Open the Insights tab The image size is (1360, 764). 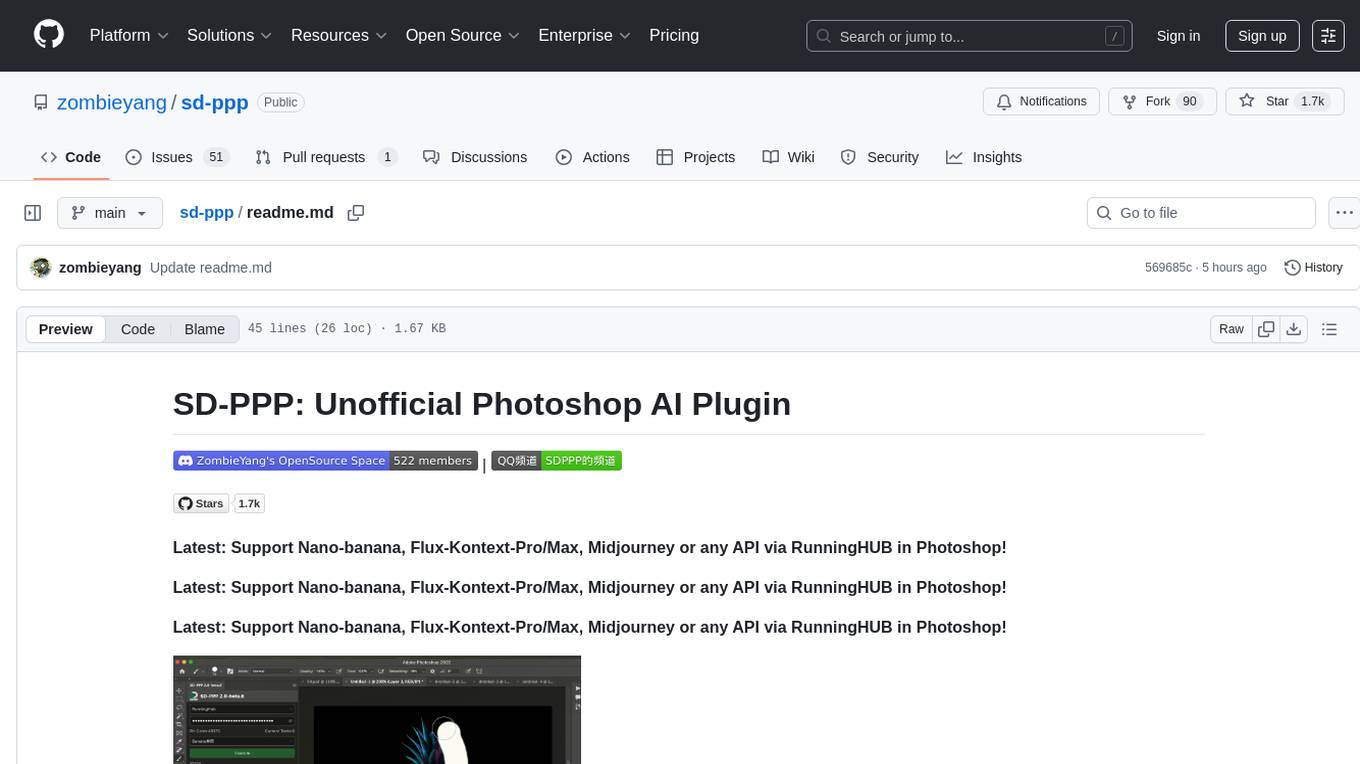pos(984,157)
